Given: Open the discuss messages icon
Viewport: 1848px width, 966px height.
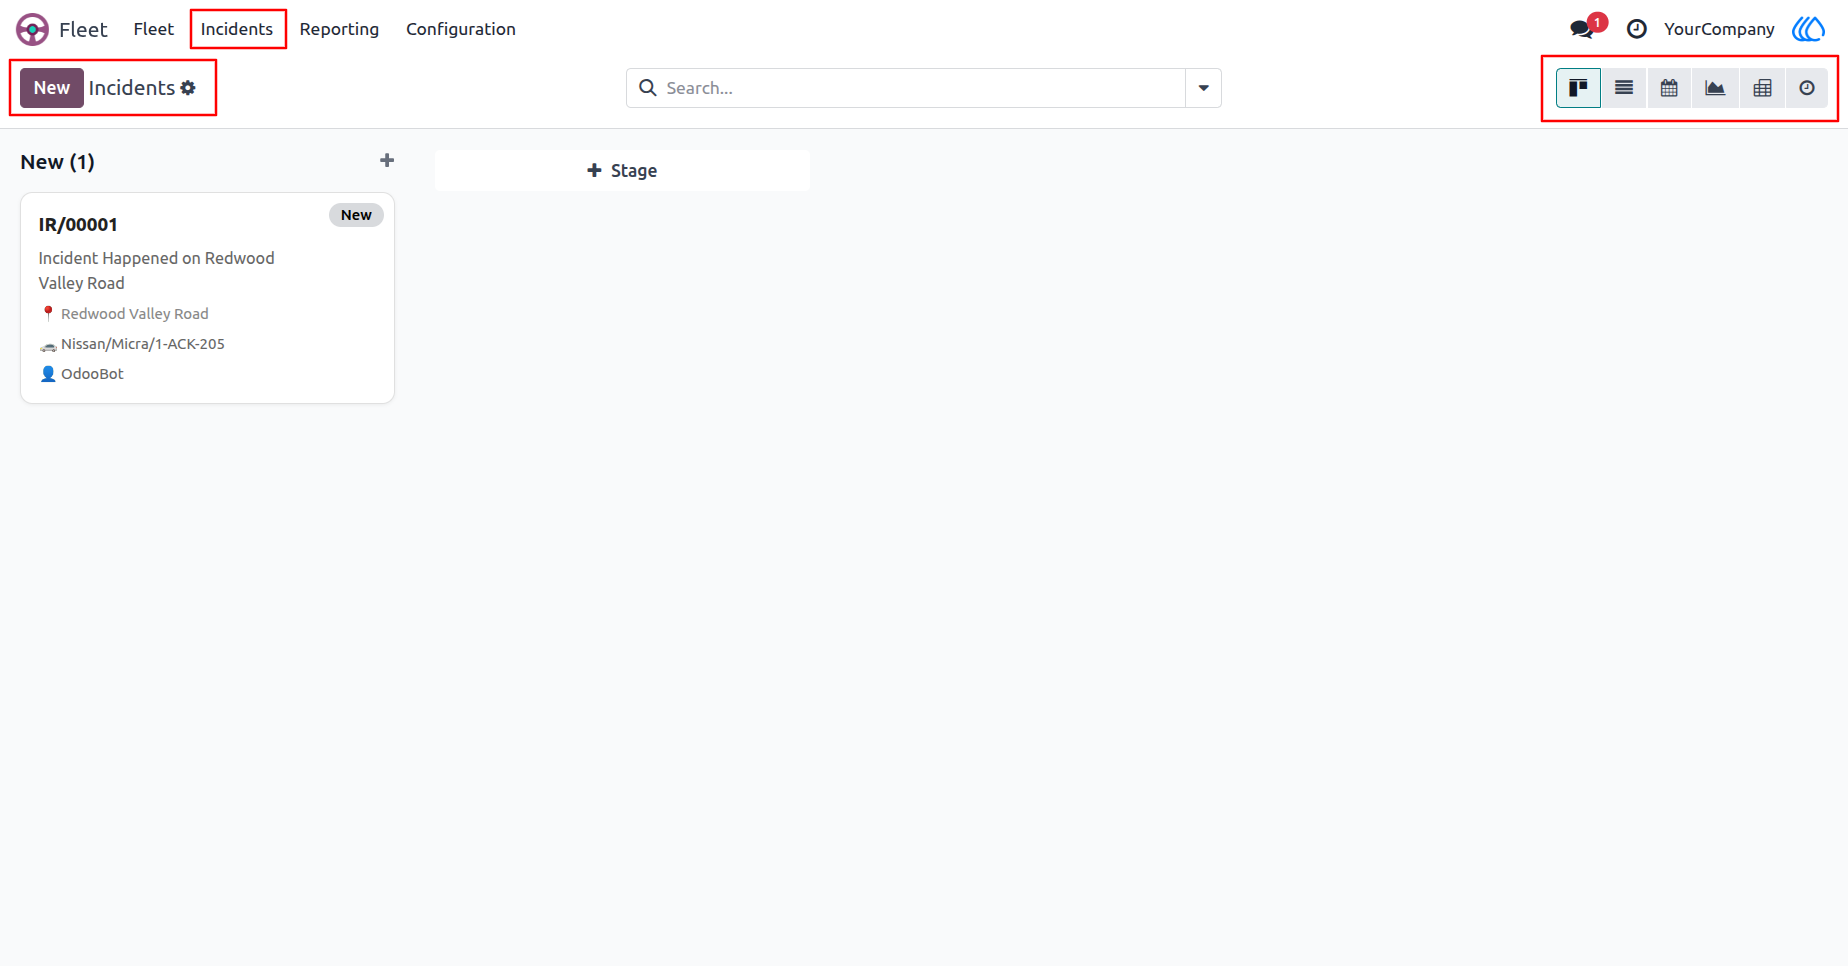Looking at the screenshot, I should click(x=1583, y=29).
